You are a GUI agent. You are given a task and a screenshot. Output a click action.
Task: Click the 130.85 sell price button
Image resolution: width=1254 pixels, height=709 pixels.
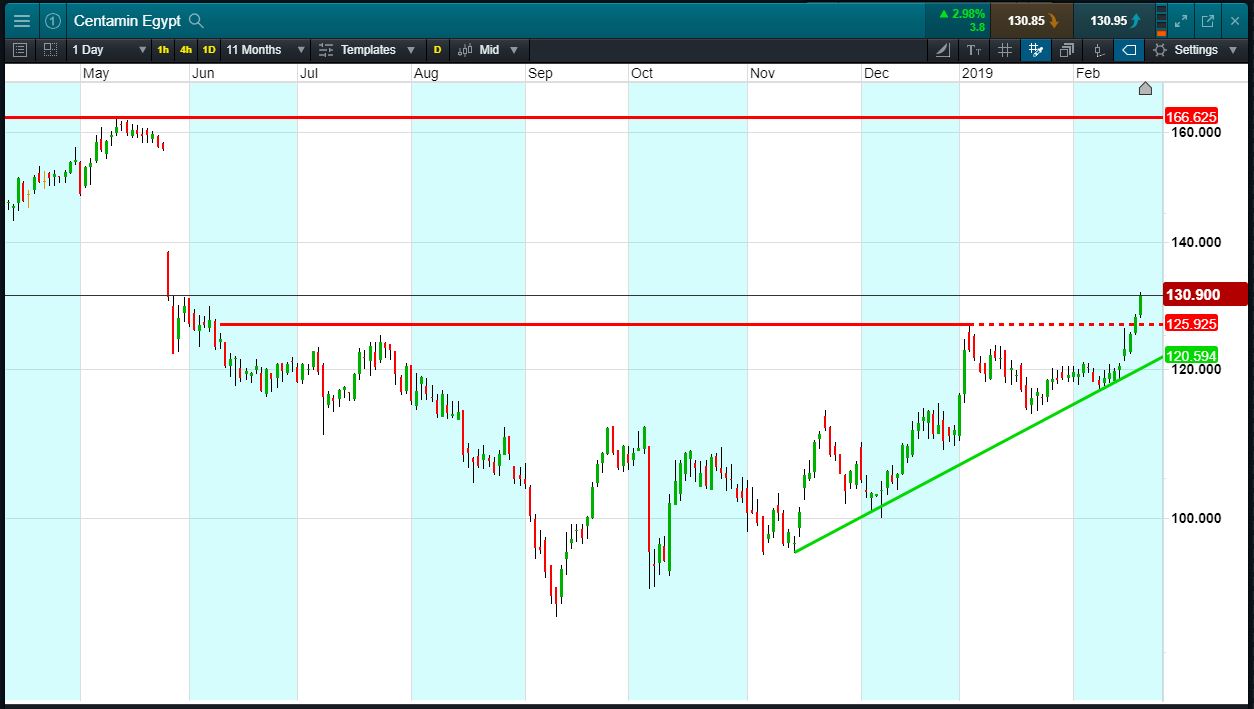1032,20
